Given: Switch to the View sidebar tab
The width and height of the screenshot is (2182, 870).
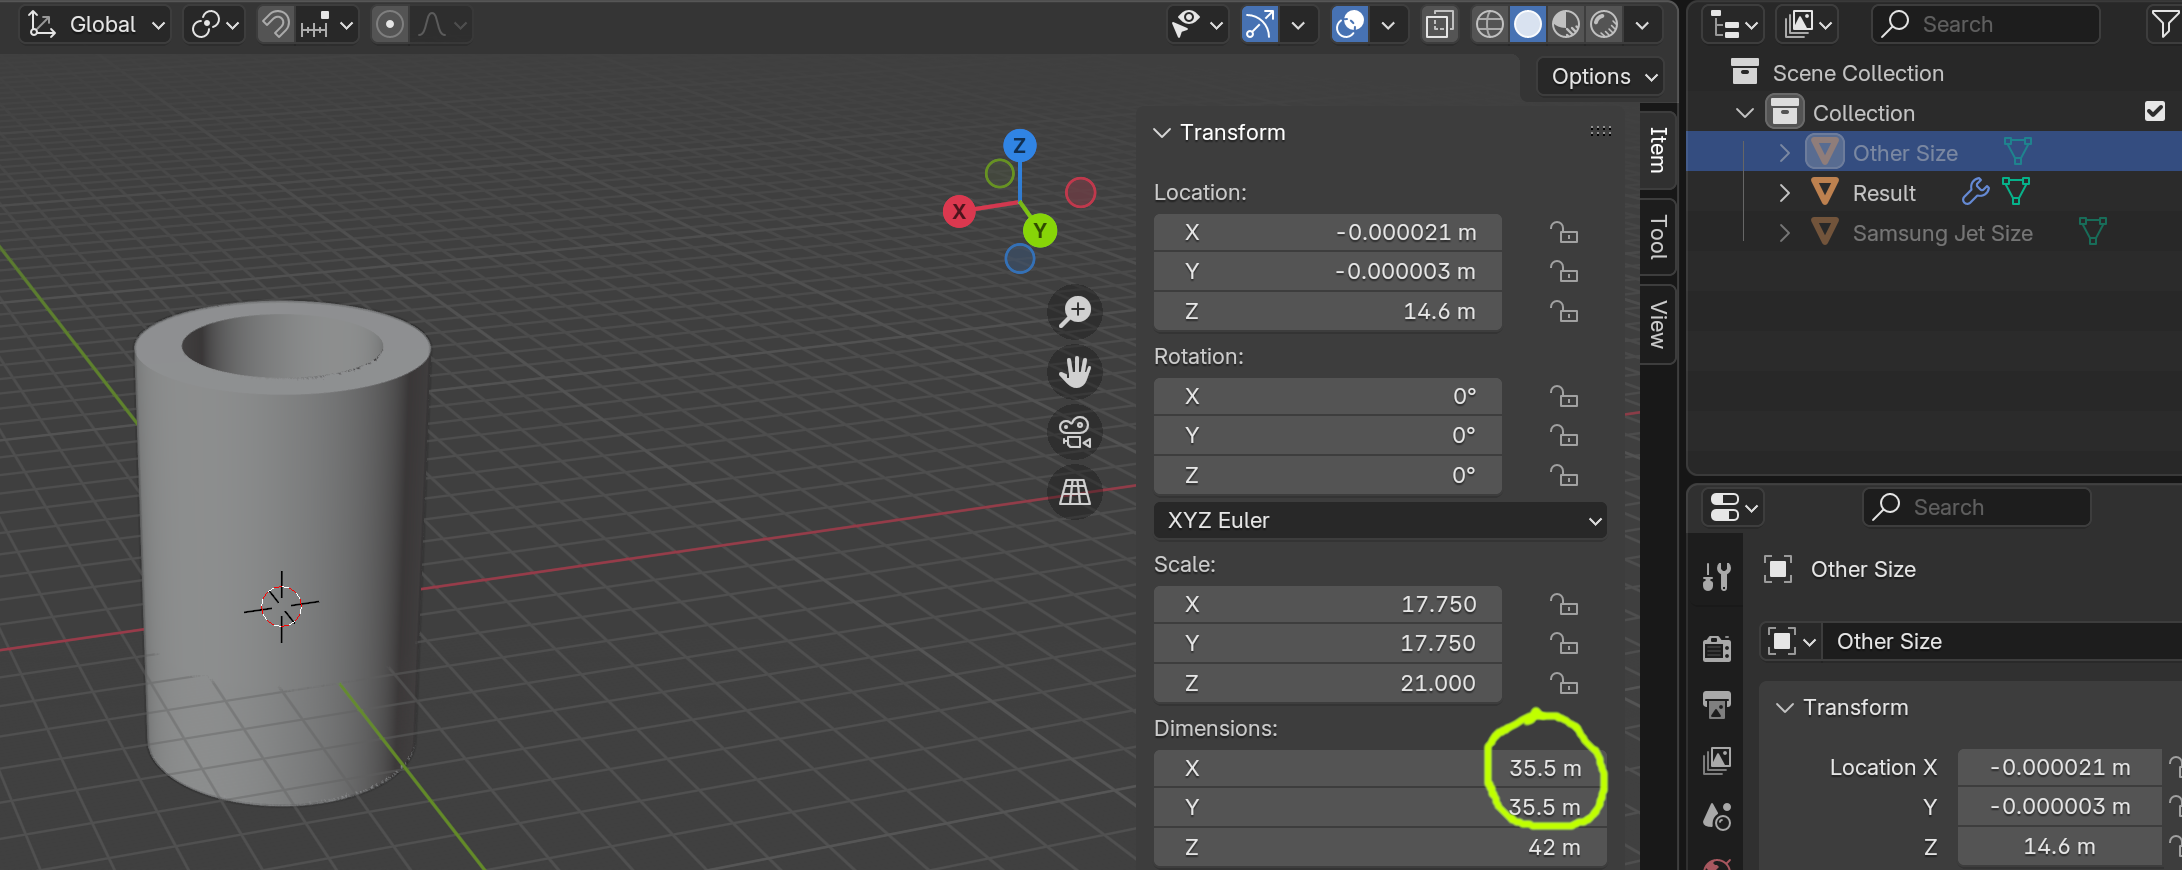Looking at the screenshot, I should pyautogui.click(x=1658, y=324).
